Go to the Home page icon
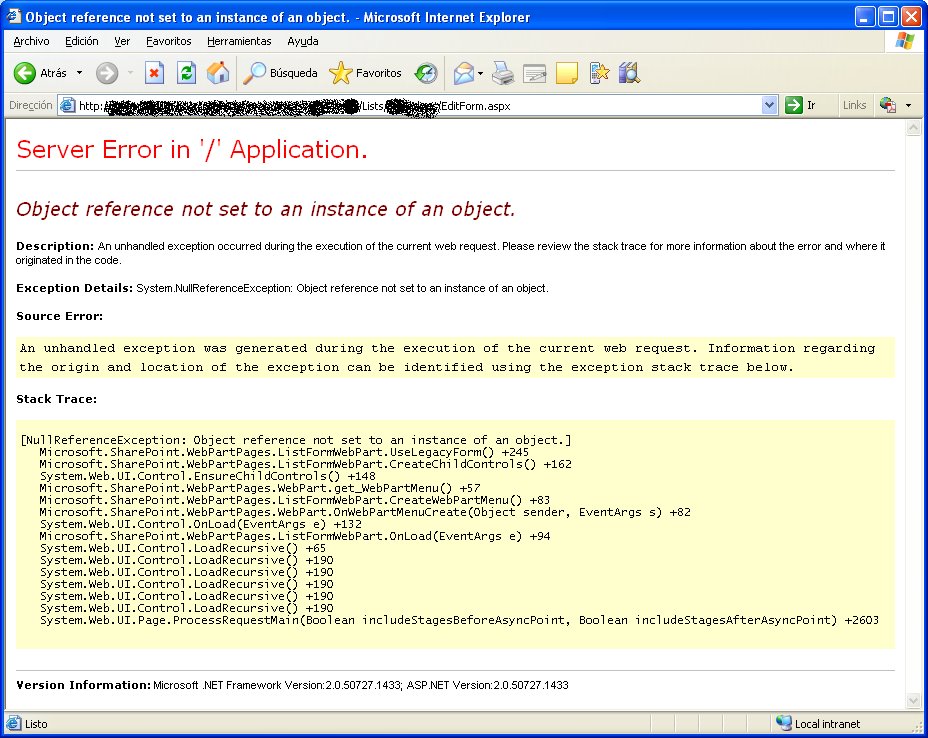This screenshot has width=928, height=738. point(218,73)
